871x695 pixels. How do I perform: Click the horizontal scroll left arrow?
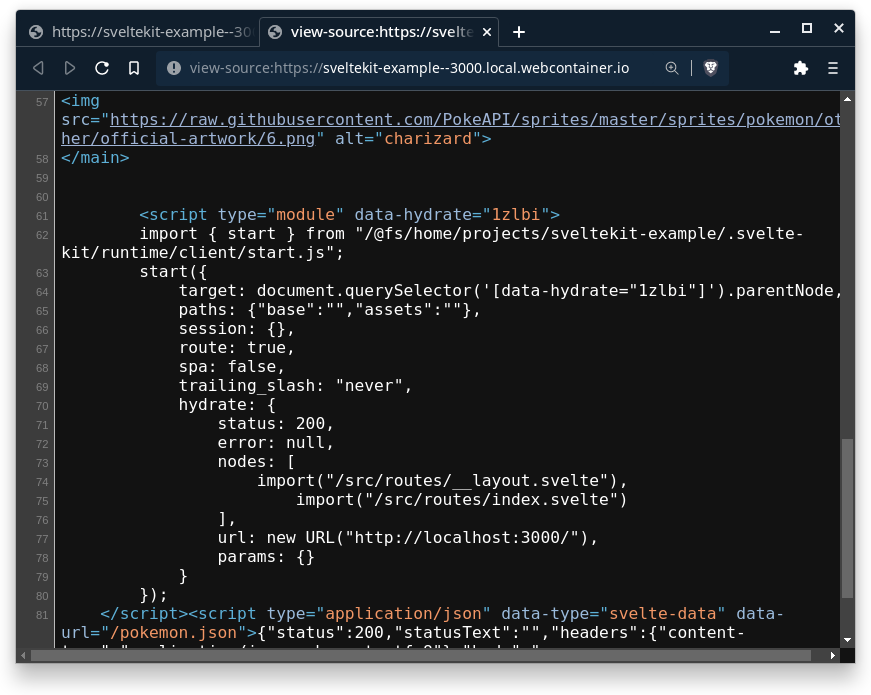(x=23, y=656)
